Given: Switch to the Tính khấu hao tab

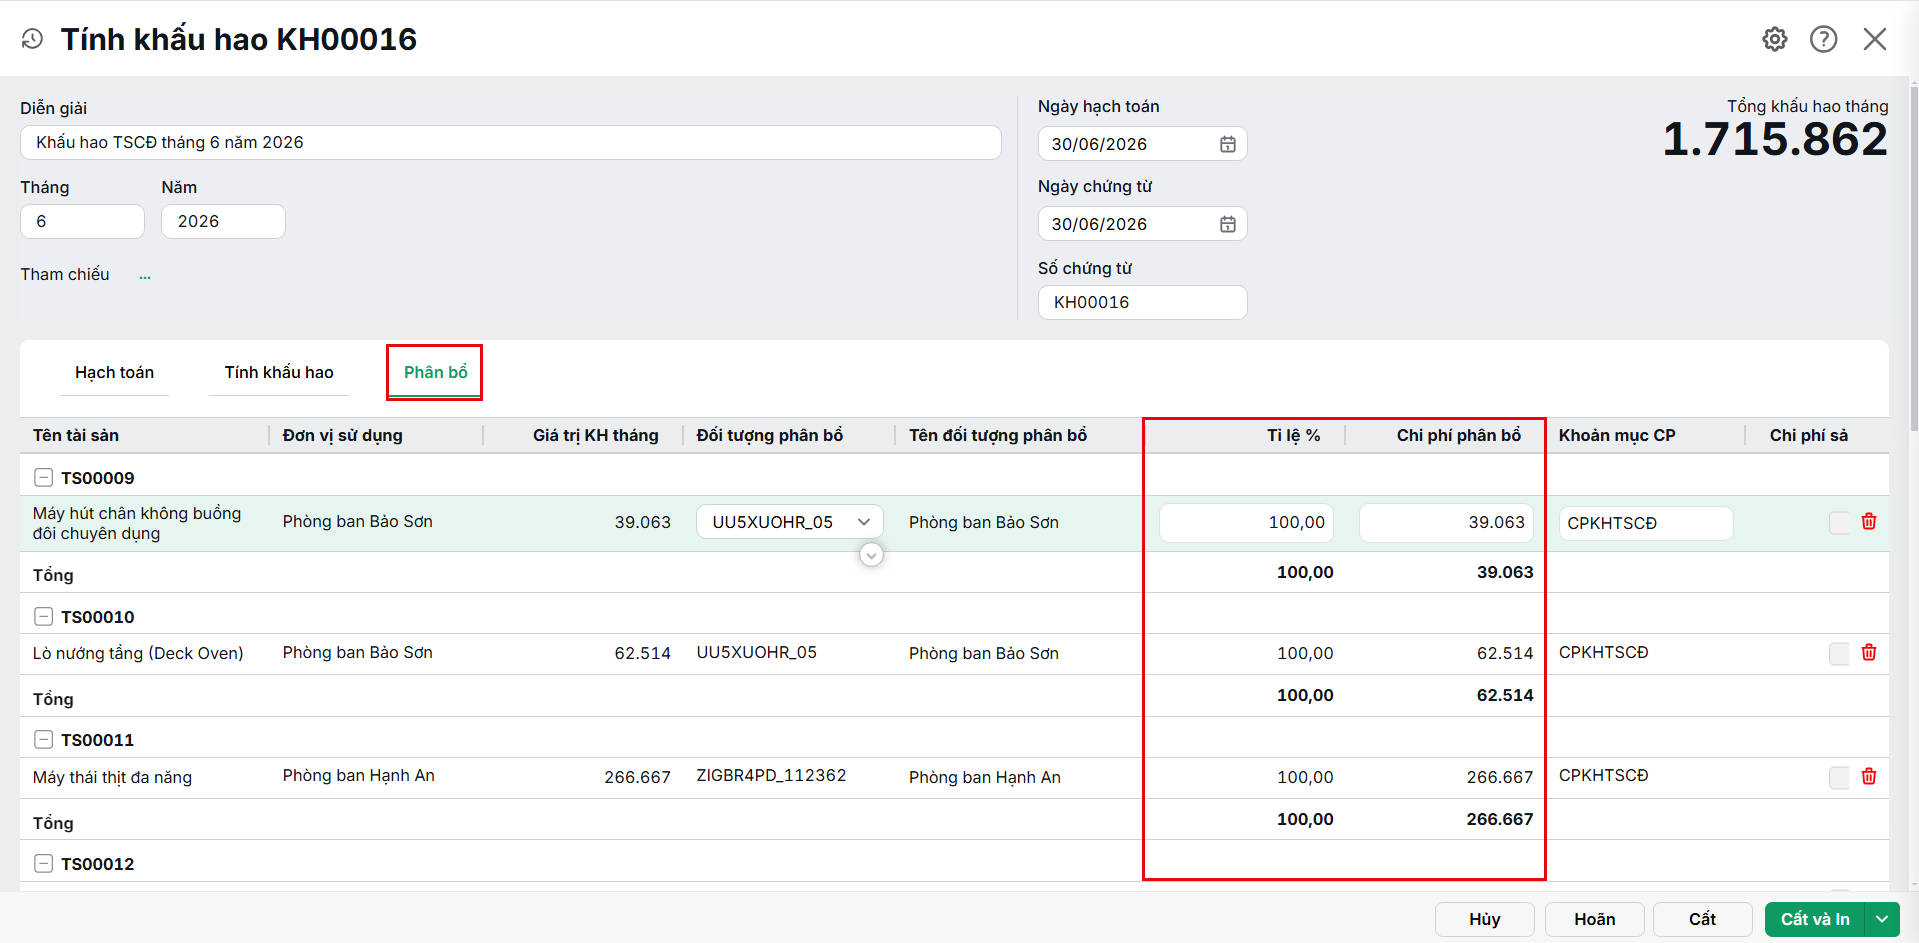Looking at the screenshot, I should [x=279, y=372].
